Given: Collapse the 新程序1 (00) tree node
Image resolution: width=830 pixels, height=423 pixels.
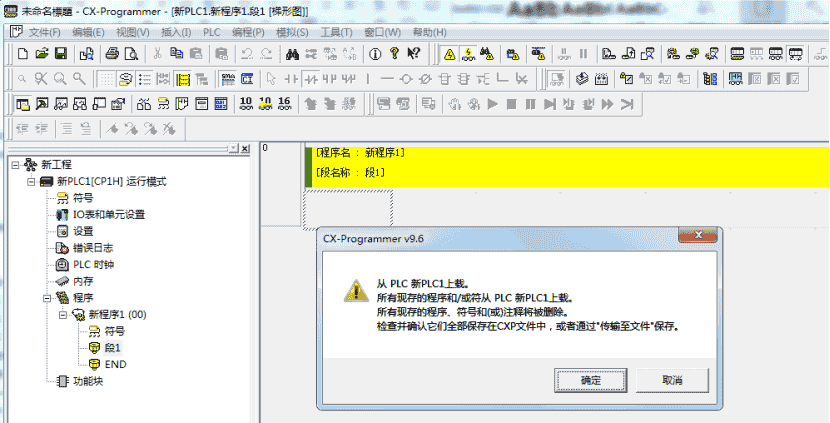Looking at the screenshot, I should point(63,315).
